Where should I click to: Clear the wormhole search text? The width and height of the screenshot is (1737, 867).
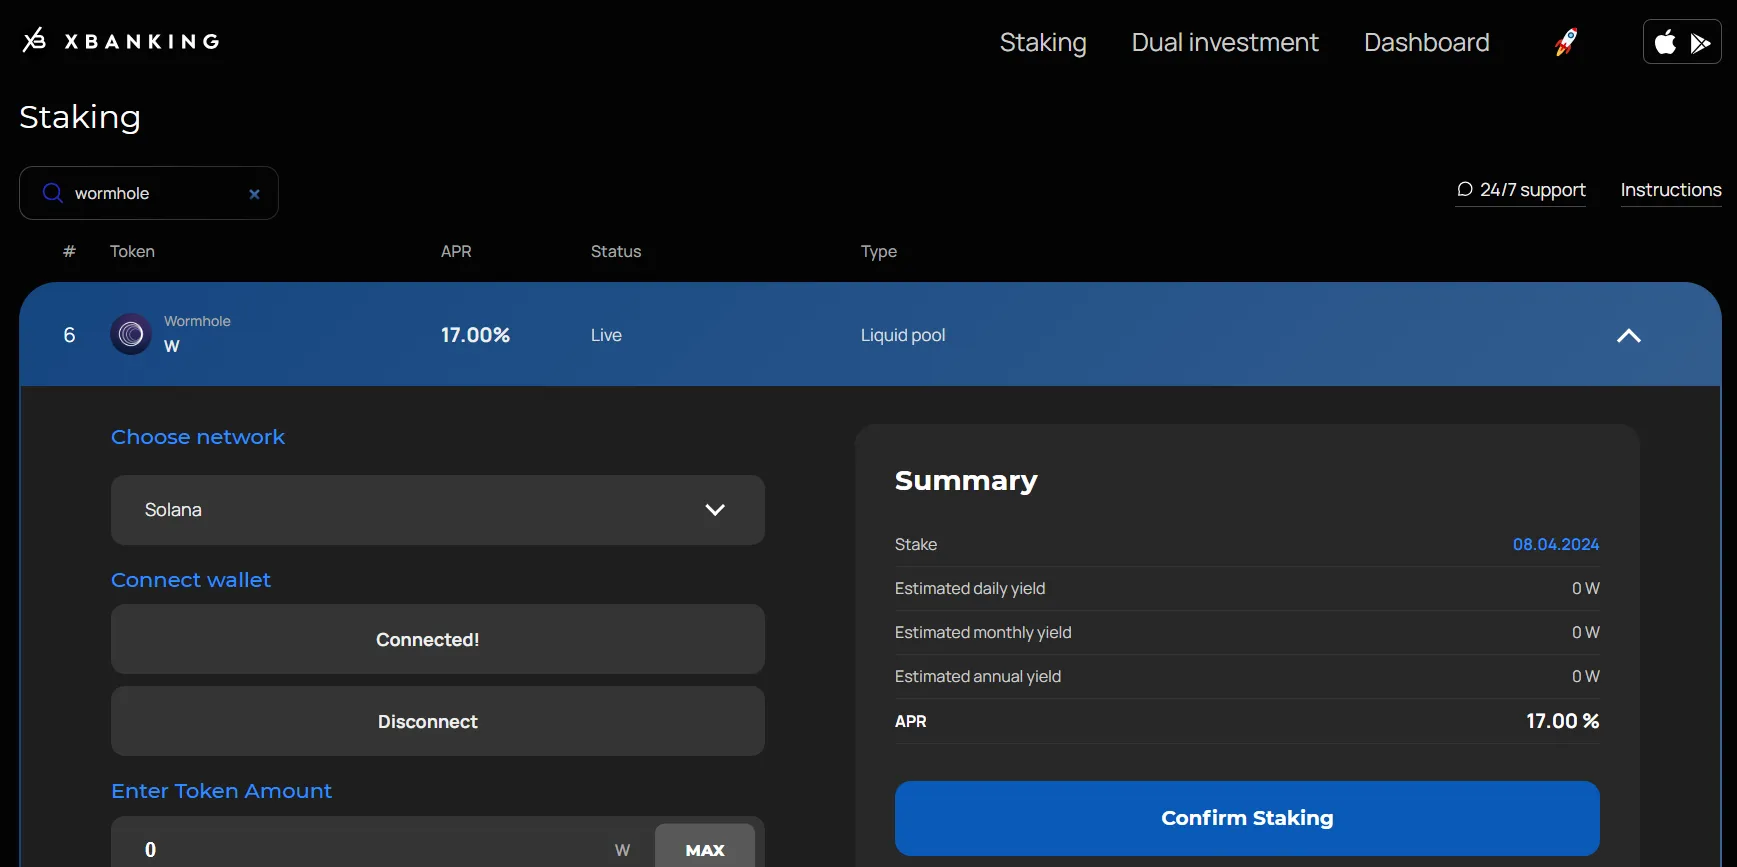(254, 194)
